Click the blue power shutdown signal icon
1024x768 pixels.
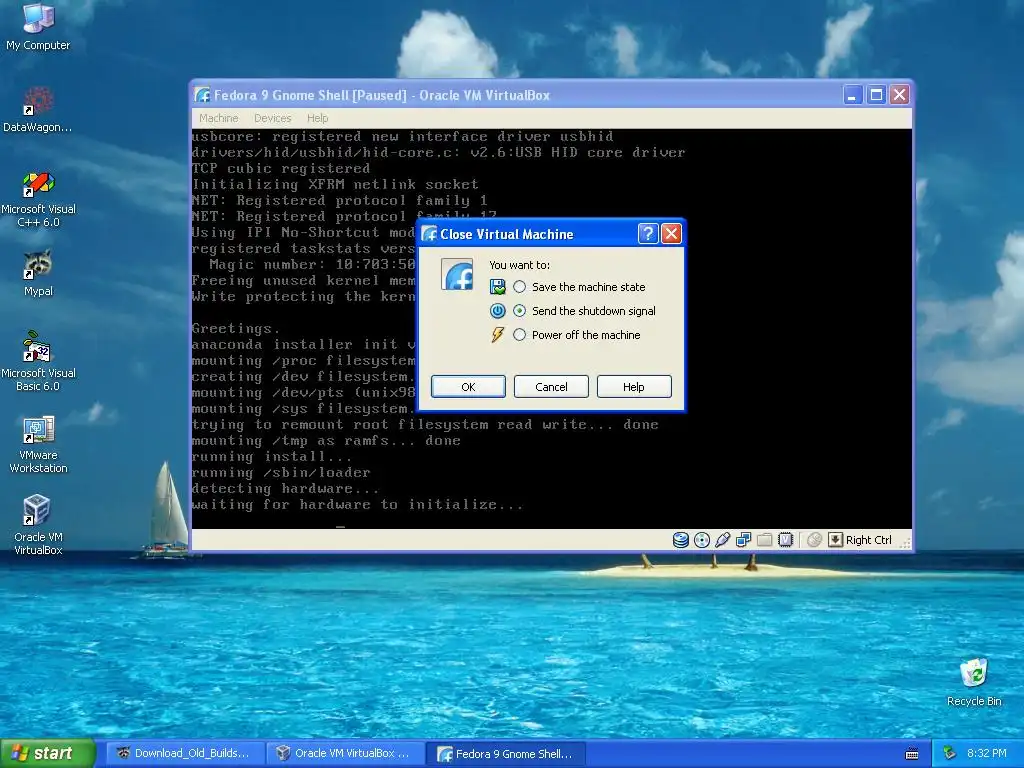[x=498, y=311]
